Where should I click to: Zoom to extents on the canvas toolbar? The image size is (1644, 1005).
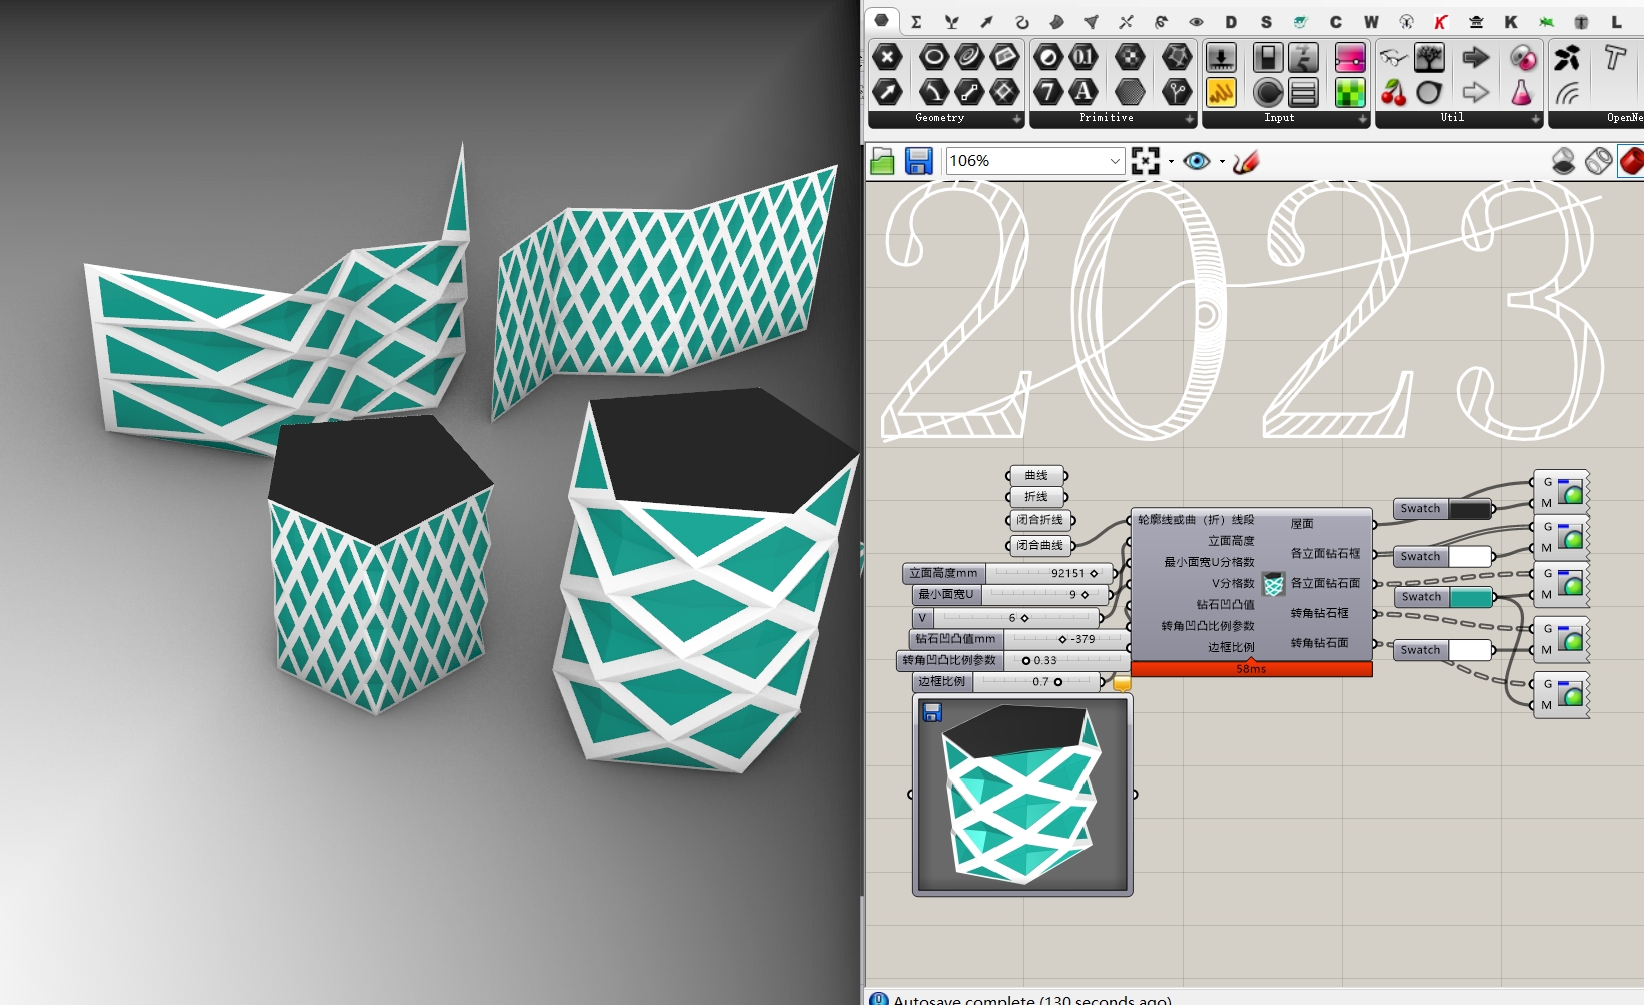1146,161
